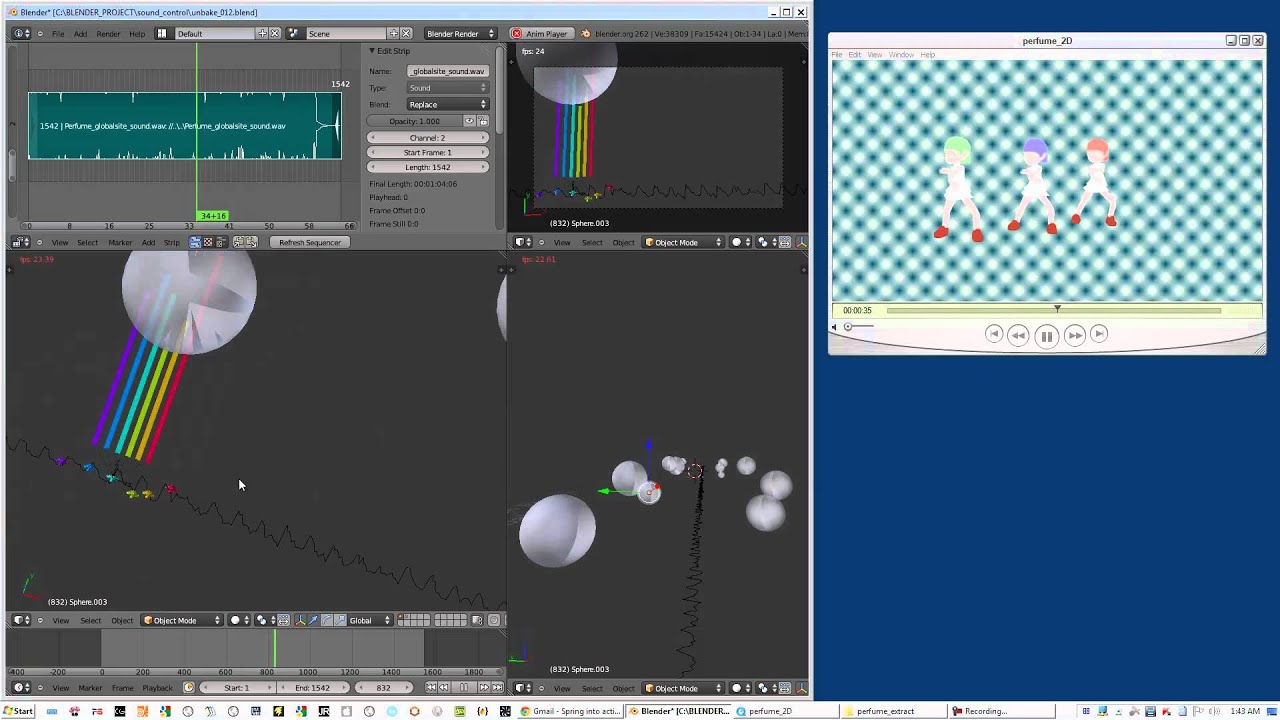1280x720 pixels.
Task: Toggle the strip lock icon
Action: click(x=483, y=121)
